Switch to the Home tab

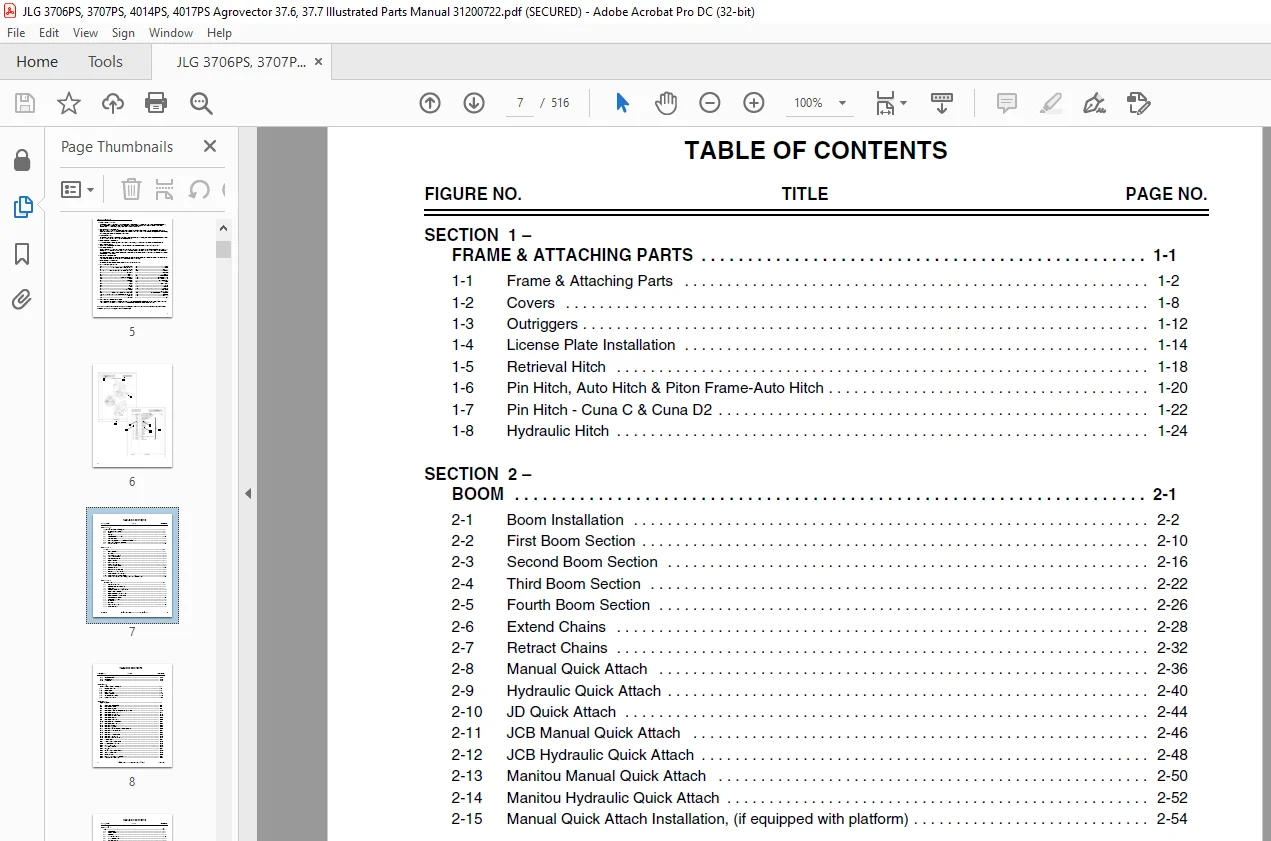(37, 61)
